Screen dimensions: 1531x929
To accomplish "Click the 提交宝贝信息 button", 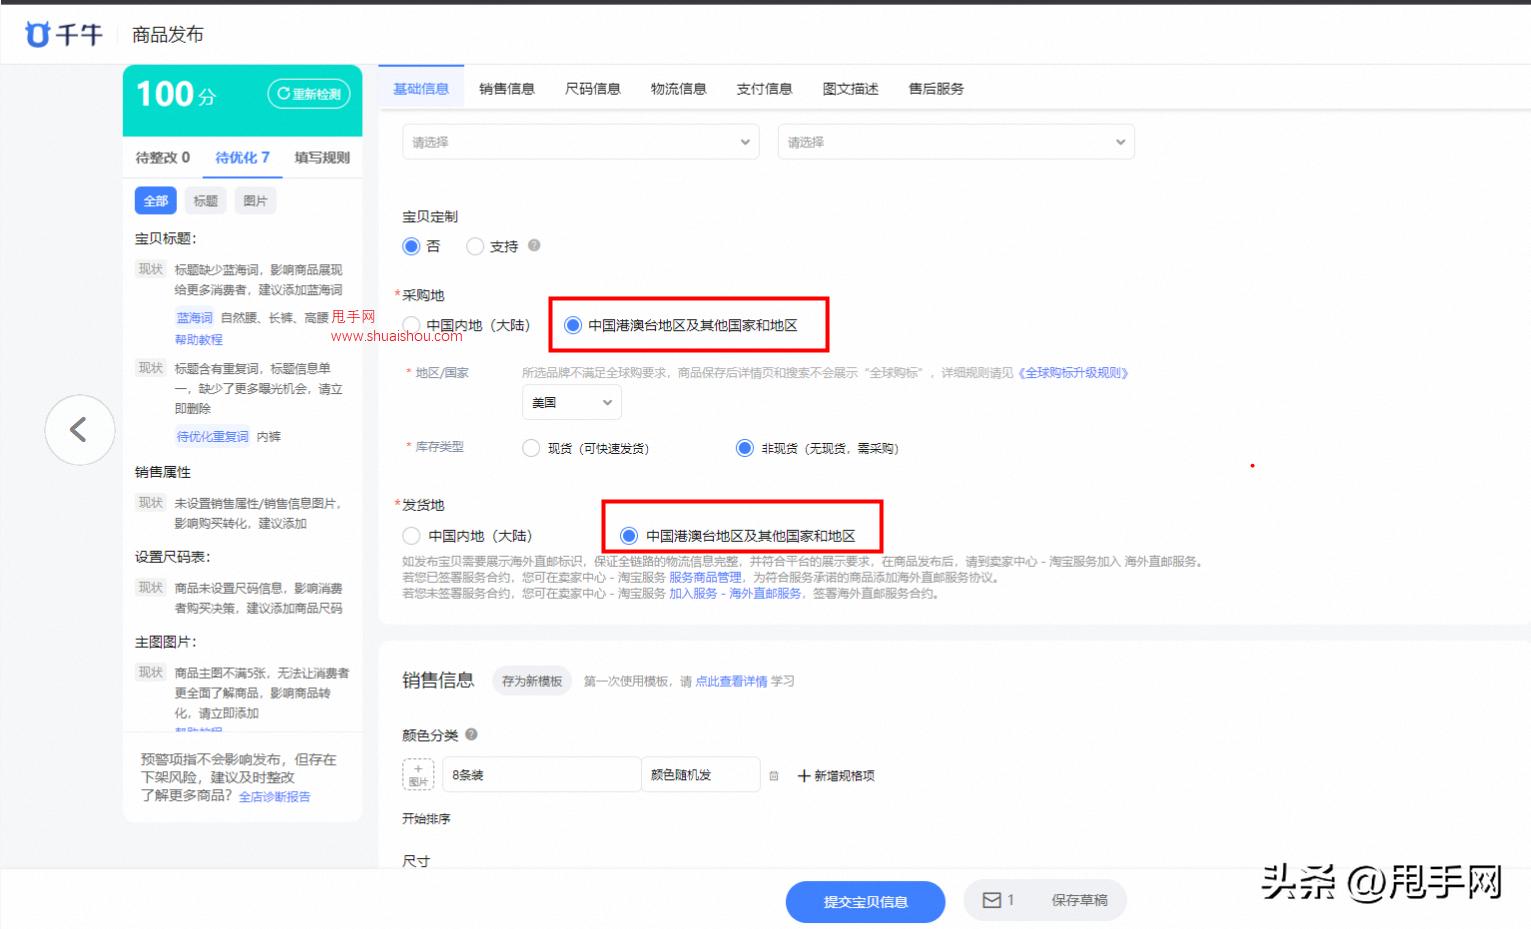I will click(x=864, y=901).
